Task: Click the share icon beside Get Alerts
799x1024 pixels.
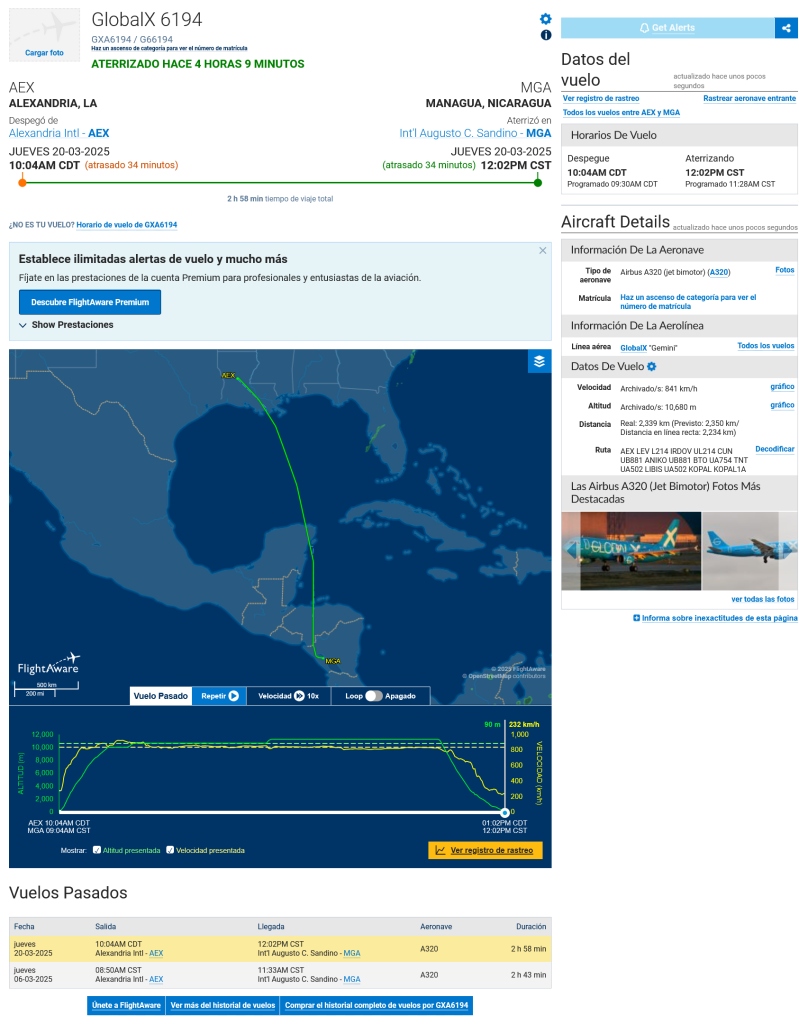Action: (x=787, y=27)
